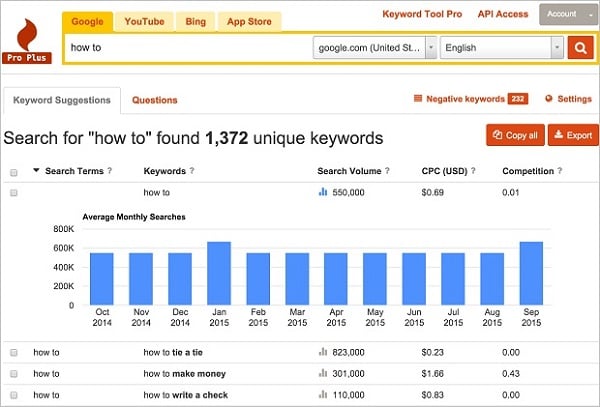Image resolution: width=600 pixels, height=407 pixels.
Task: Open the Negative keywords link
Action: tap(465, 99)
